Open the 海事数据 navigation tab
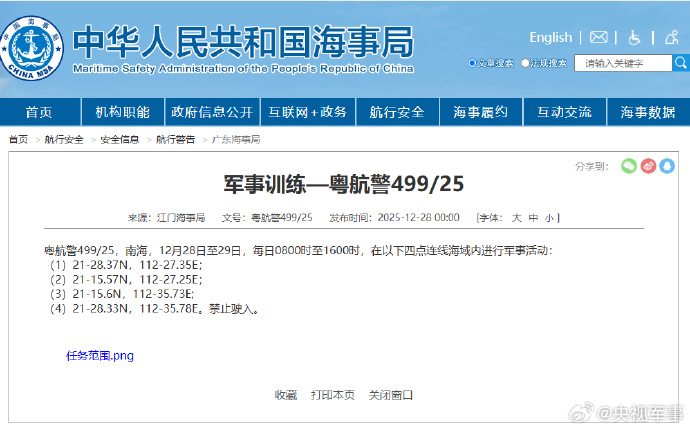Image resolution: width=690 pixels, height=429 pixels. tap(648, 112)
